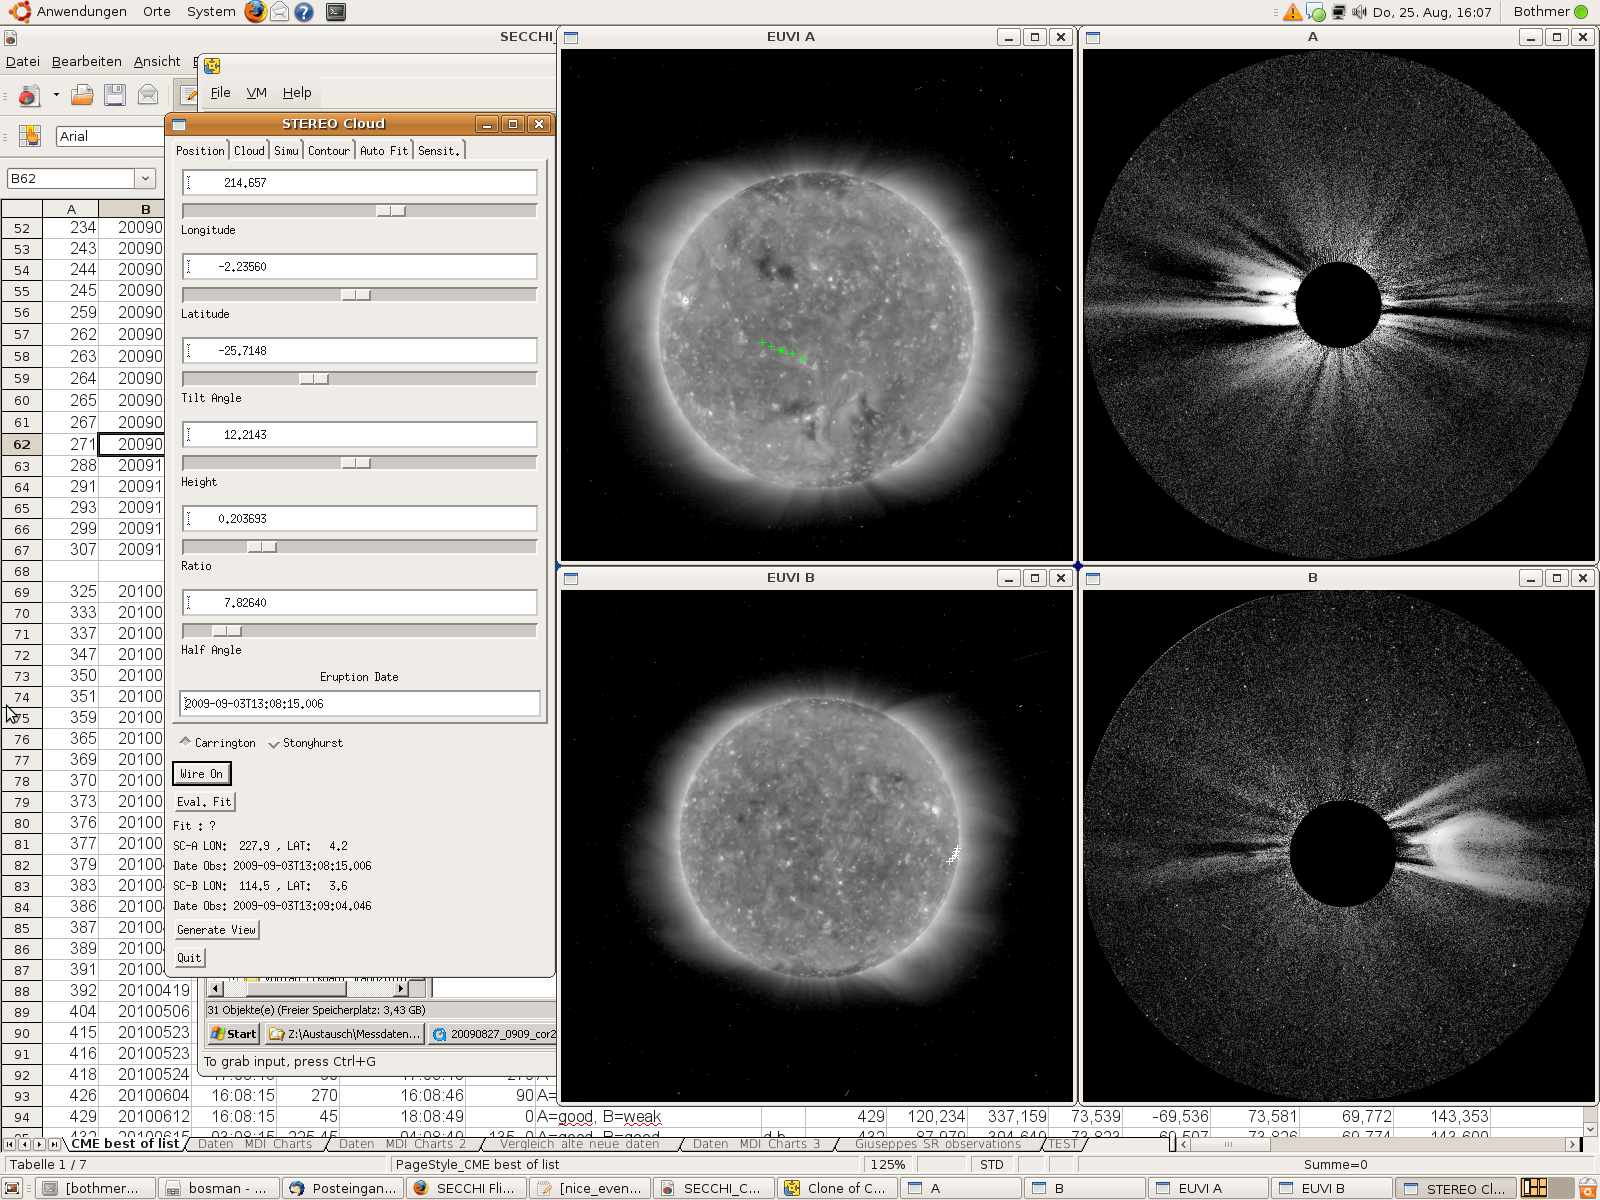Click the open folder icon in toolbar
Viewport: 1600px width, 1200px height.
[x=82, y=95]
